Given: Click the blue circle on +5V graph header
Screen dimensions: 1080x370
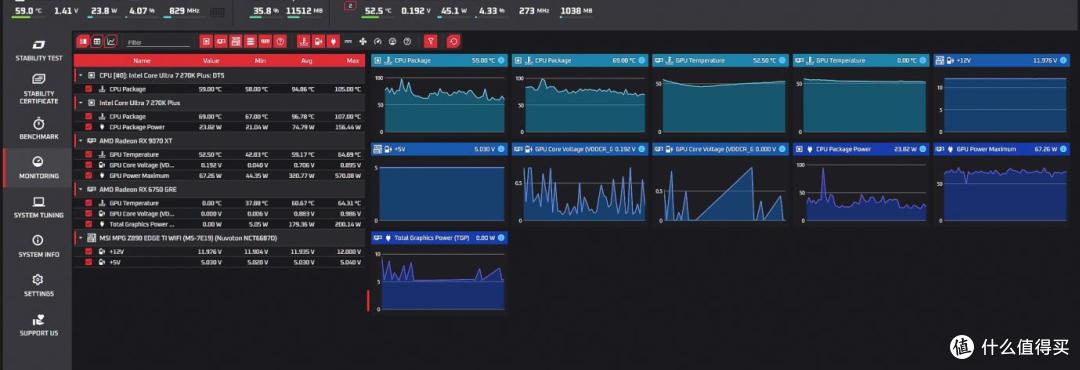Looking at the screenshot, I should (501, 148).
